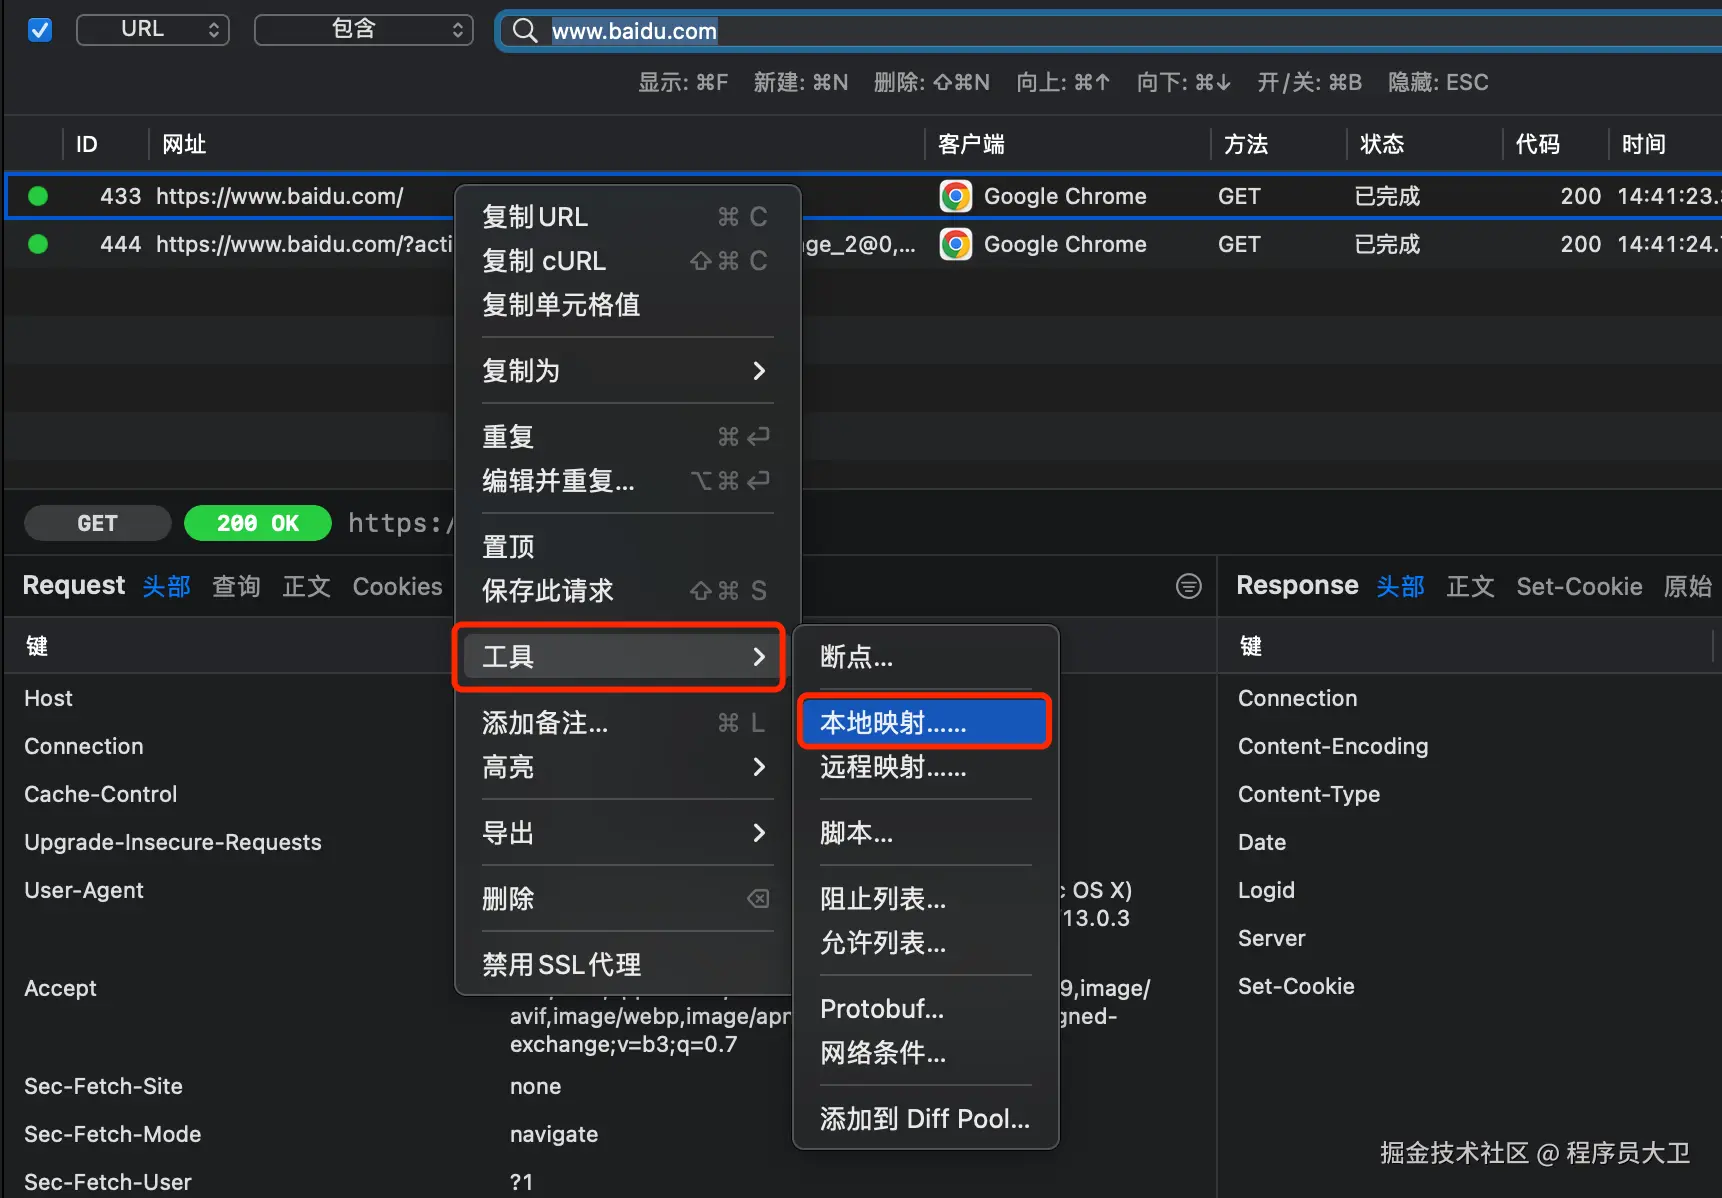The image size is (1722, 1198).
Task: Open the 包含 match condition dropdown
Action: pyautogui.click(x=364, y=30)
